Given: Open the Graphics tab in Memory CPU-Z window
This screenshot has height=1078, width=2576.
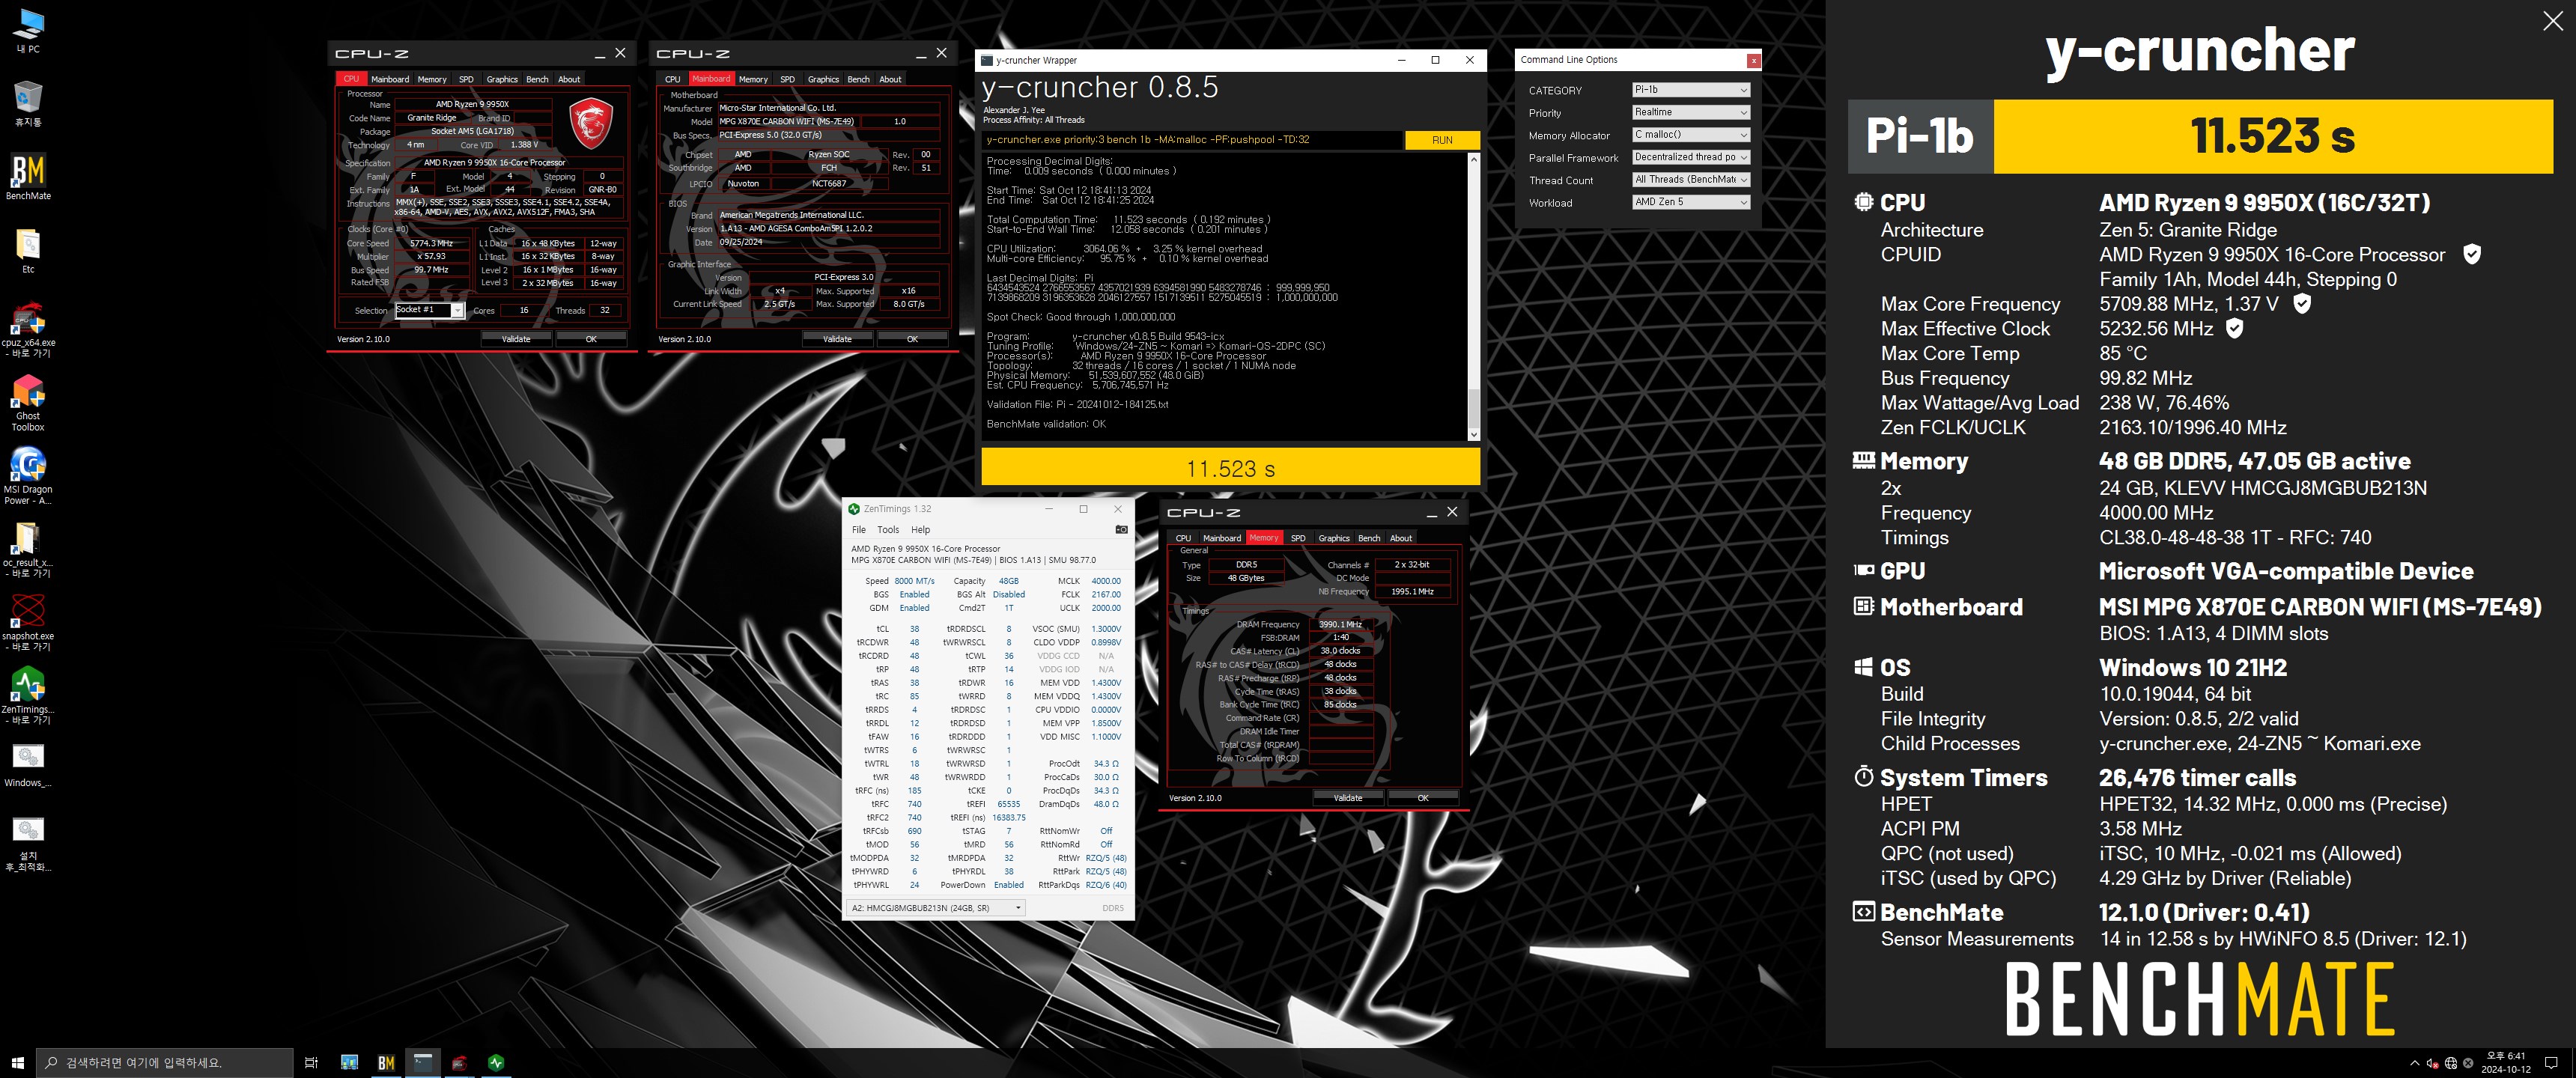Looking at the screenshot, I should coord(1334,538).
